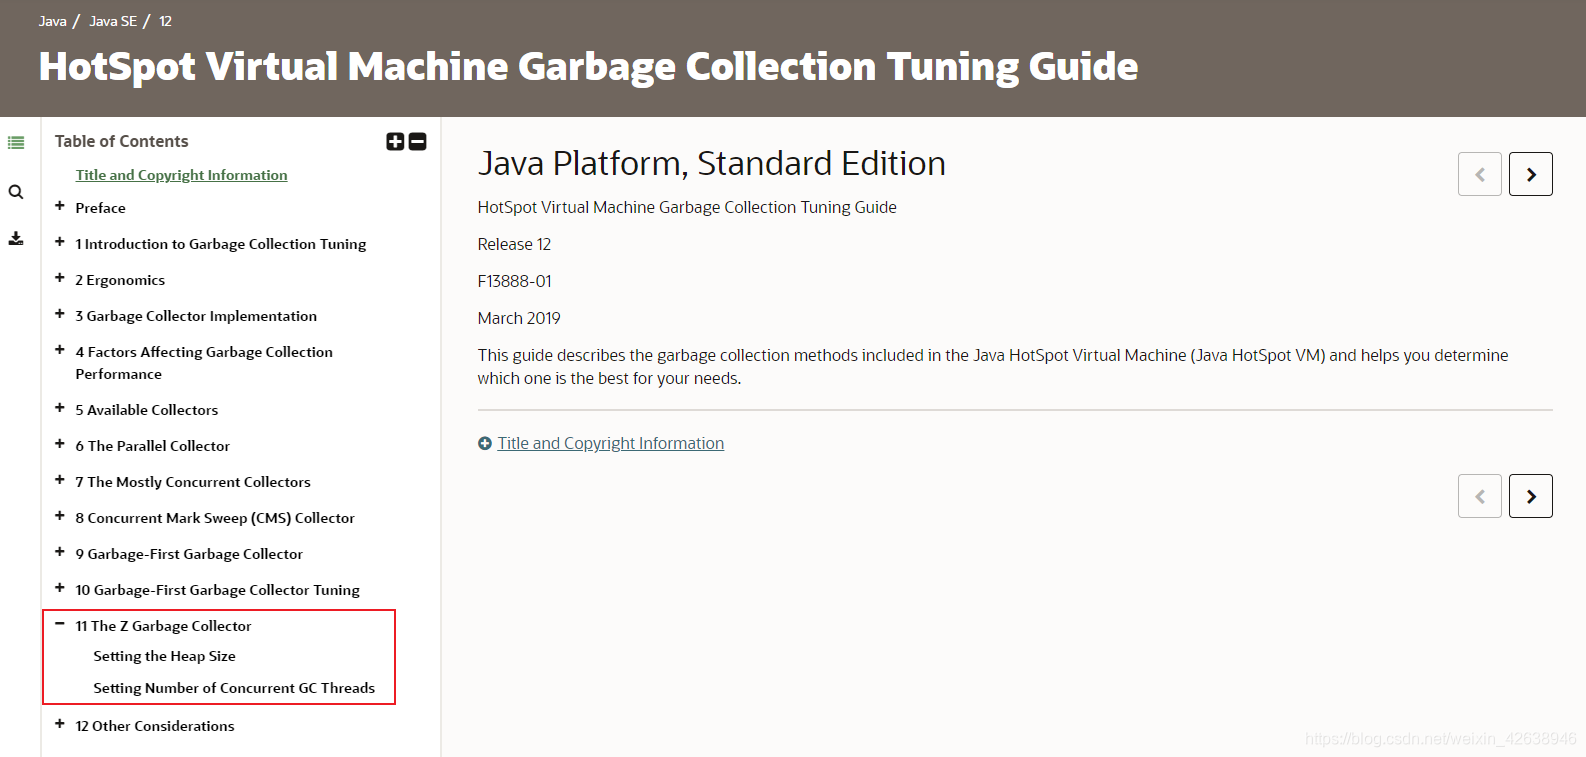Click the 12 breadcrumb link

(166, 21)
